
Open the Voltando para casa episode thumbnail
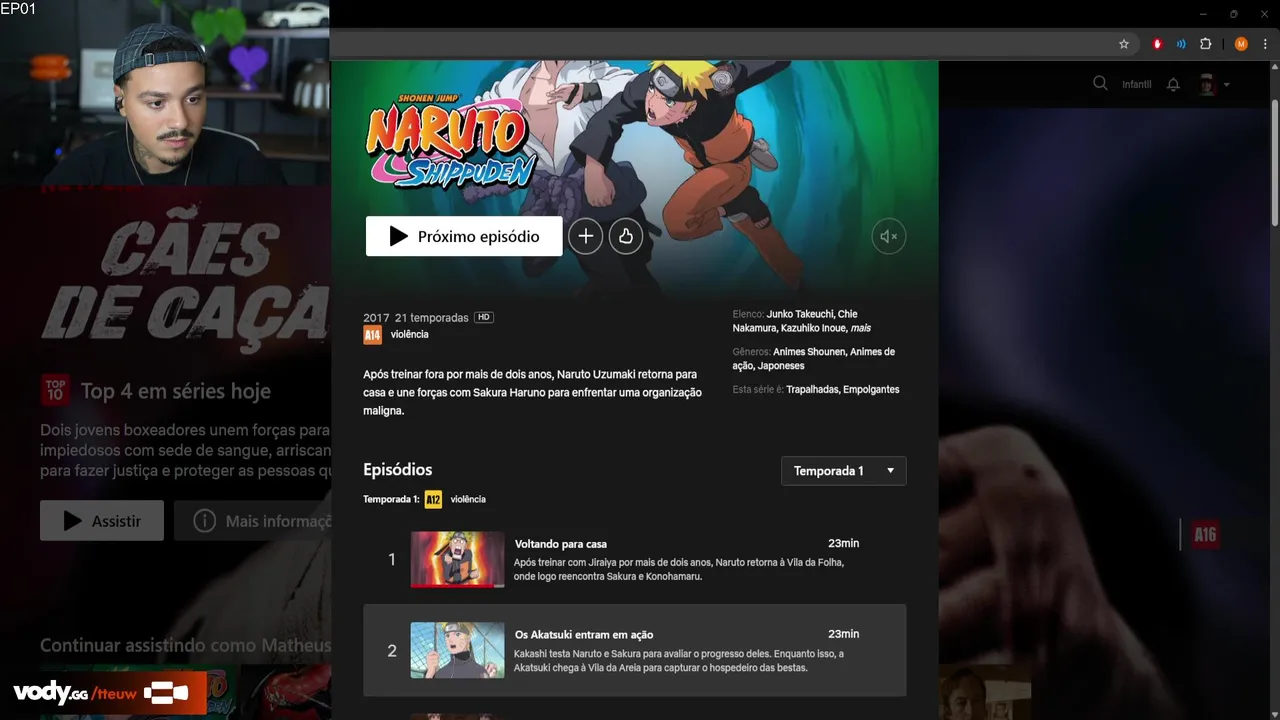[458, 559]
